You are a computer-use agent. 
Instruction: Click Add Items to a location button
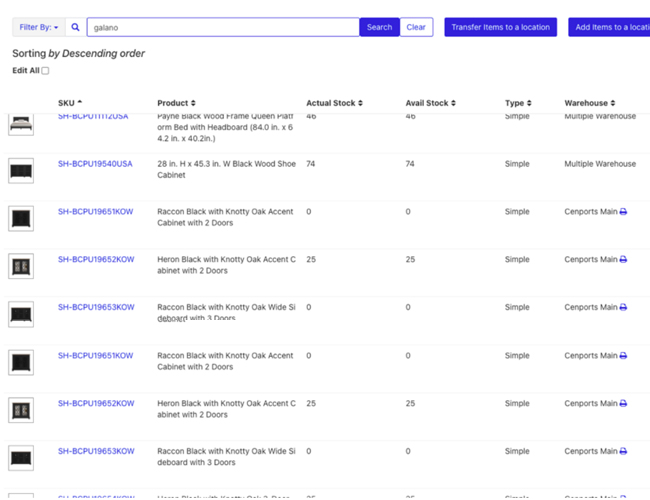[609, 27]
